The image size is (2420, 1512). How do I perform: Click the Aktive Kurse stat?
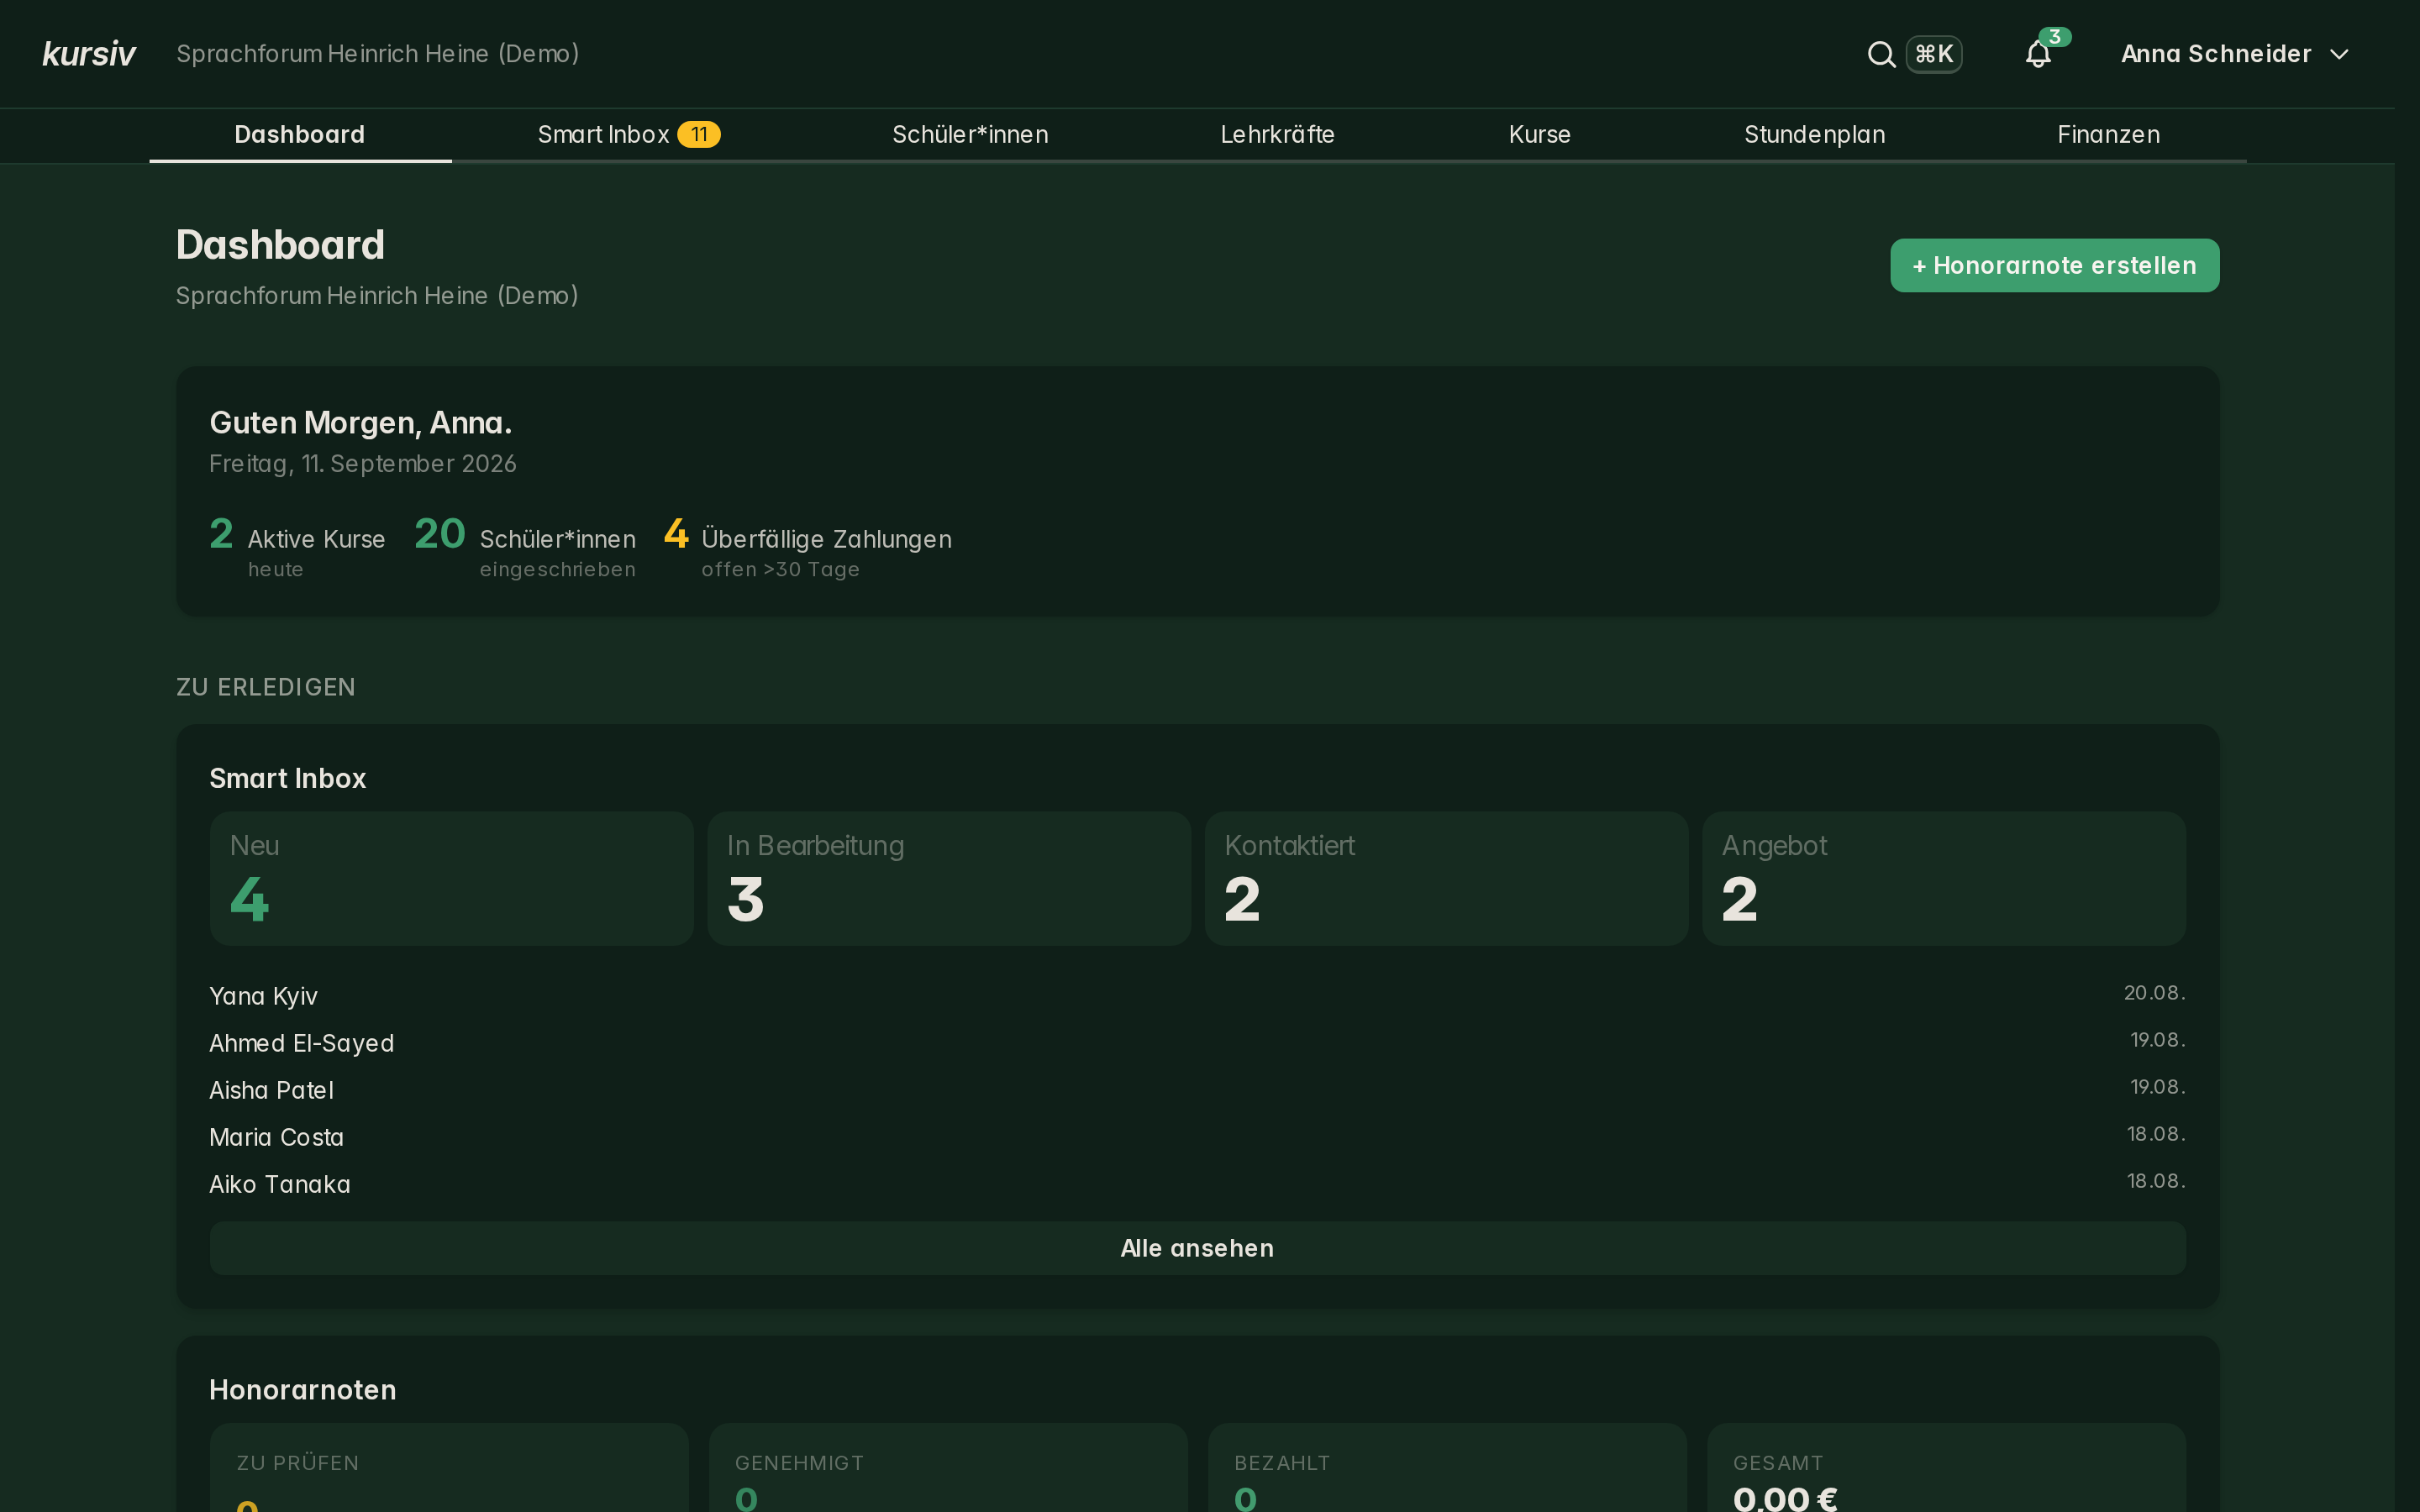pos(297,546)
